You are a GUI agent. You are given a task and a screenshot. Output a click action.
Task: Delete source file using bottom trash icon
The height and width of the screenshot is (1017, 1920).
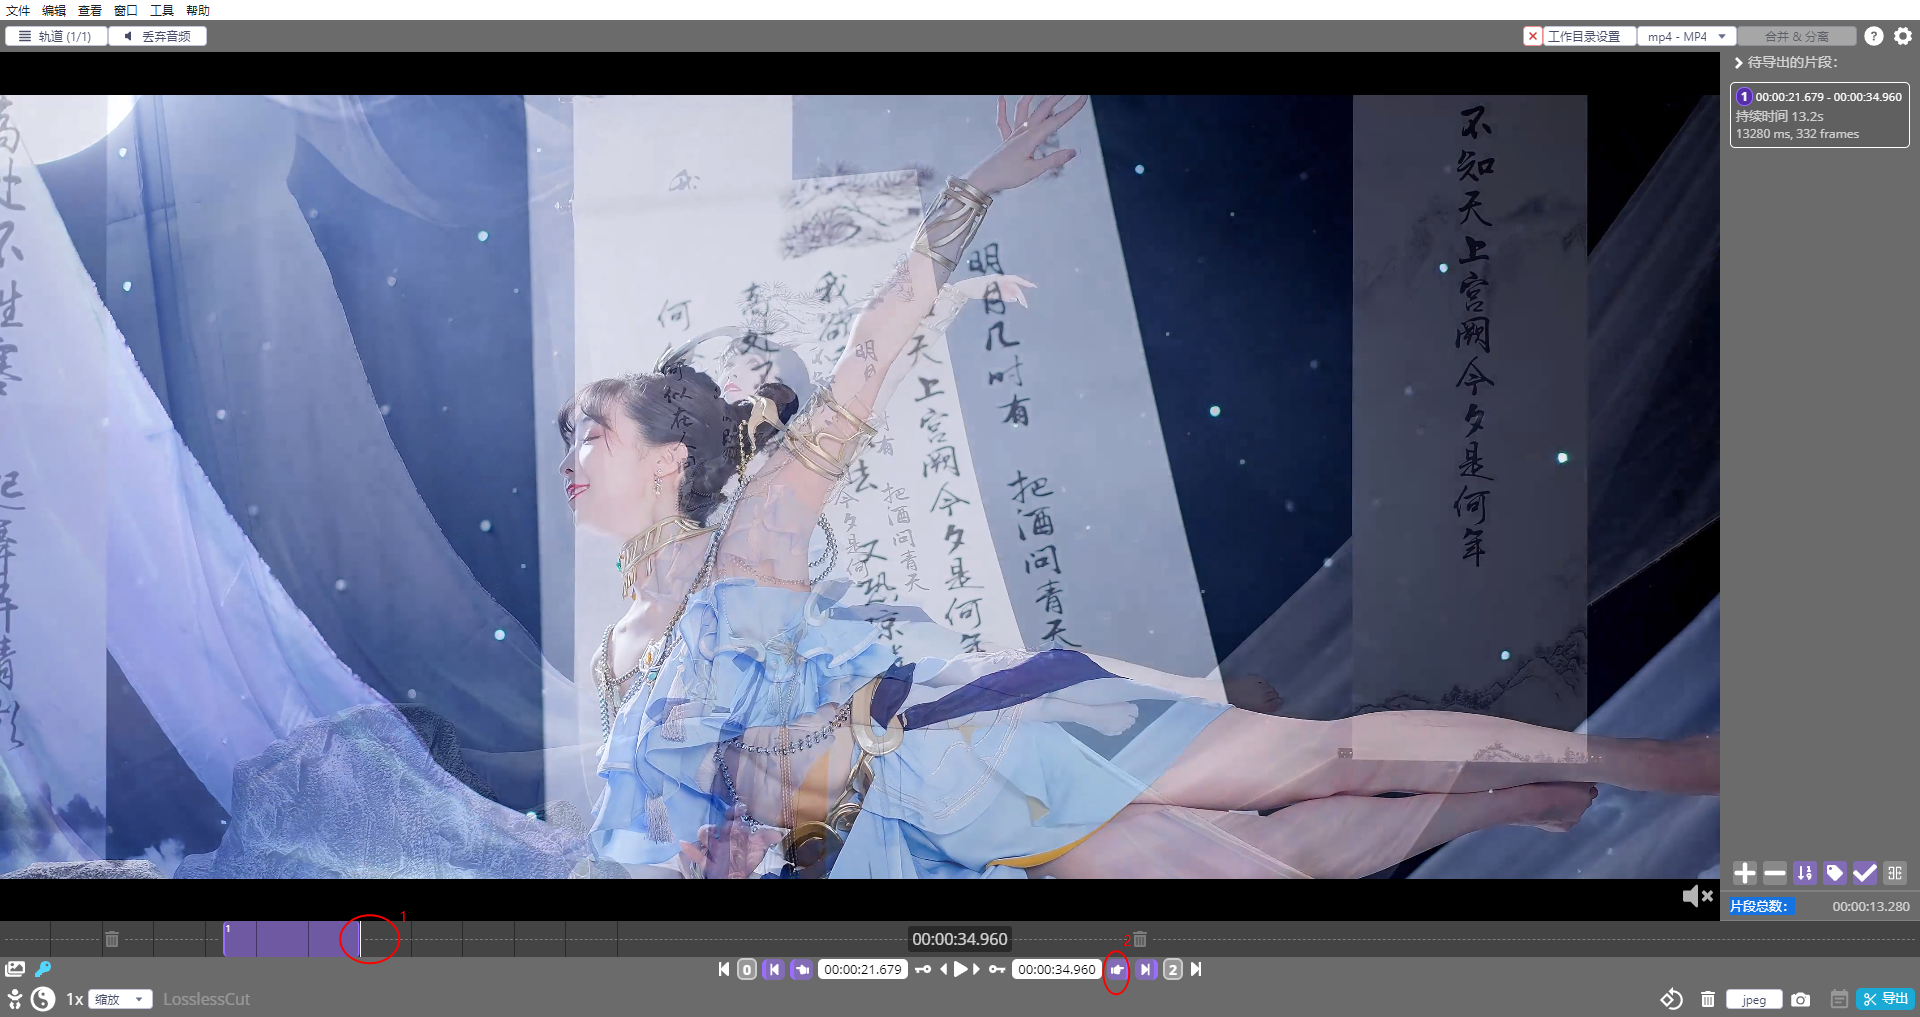[x=1708, y=999]
